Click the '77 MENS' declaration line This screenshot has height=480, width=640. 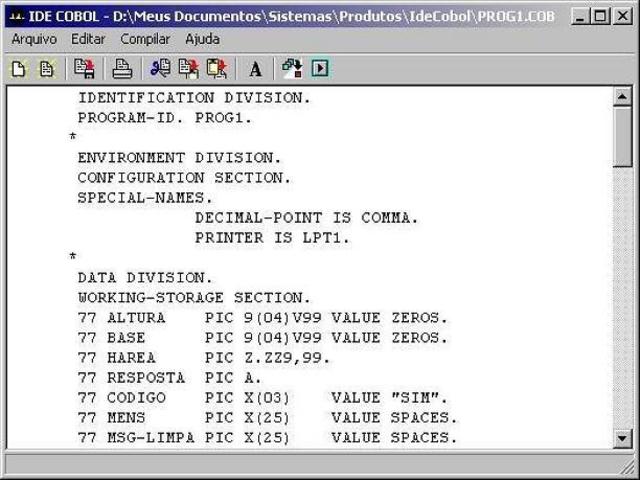(x=268, y=418)
